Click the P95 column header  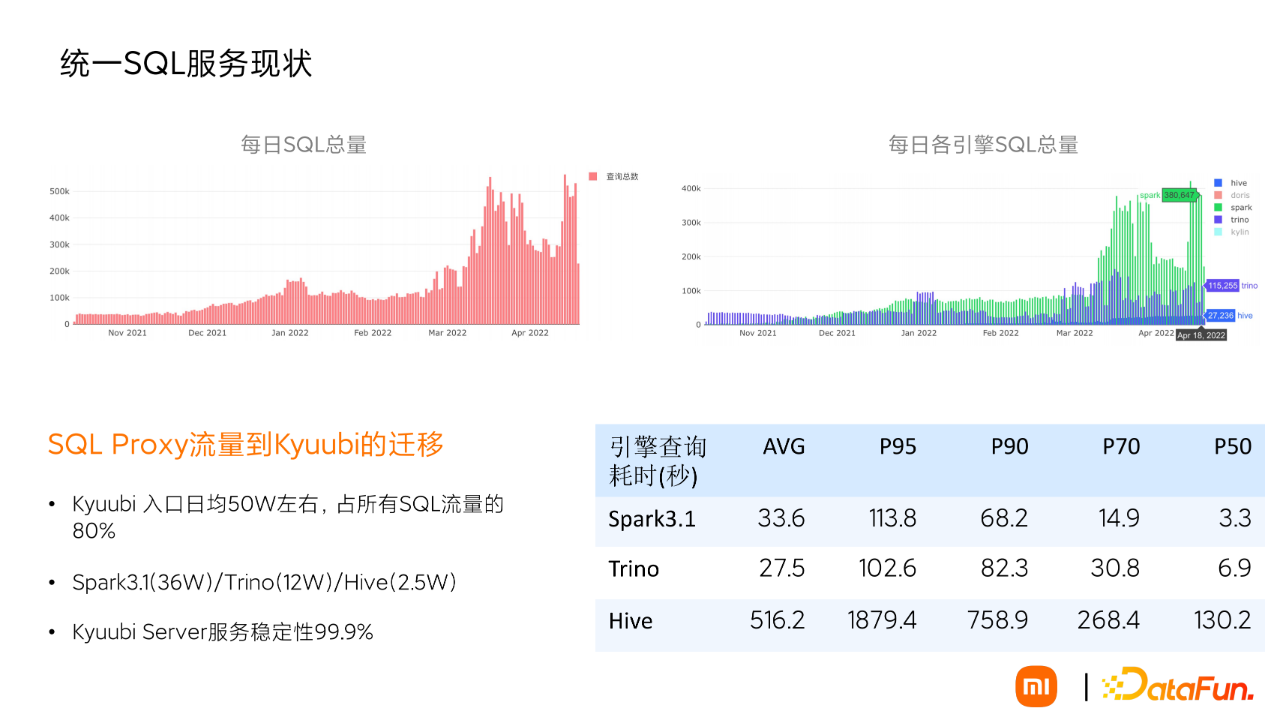coord(898,447)
